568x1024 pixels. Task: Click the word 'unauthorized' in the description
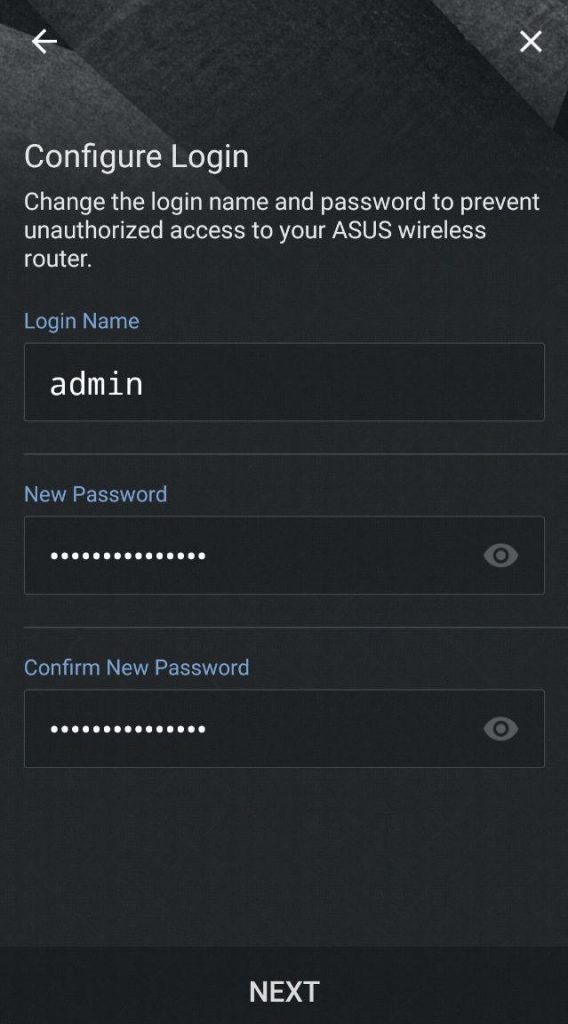click(x=92, y=231)
